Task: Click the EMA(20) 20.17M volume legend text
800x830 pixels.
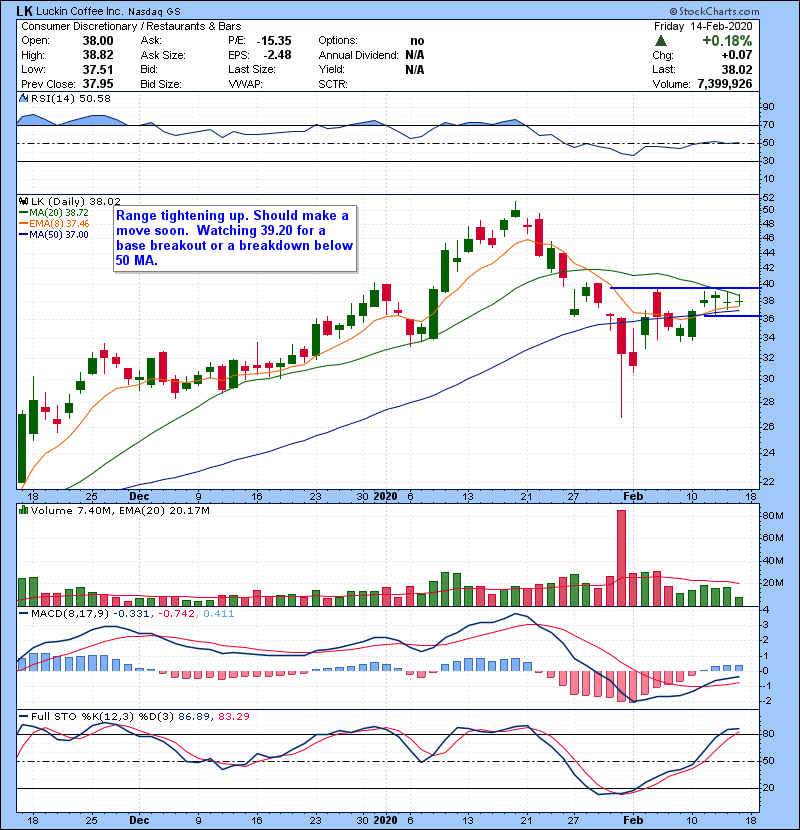Action: 165,511
